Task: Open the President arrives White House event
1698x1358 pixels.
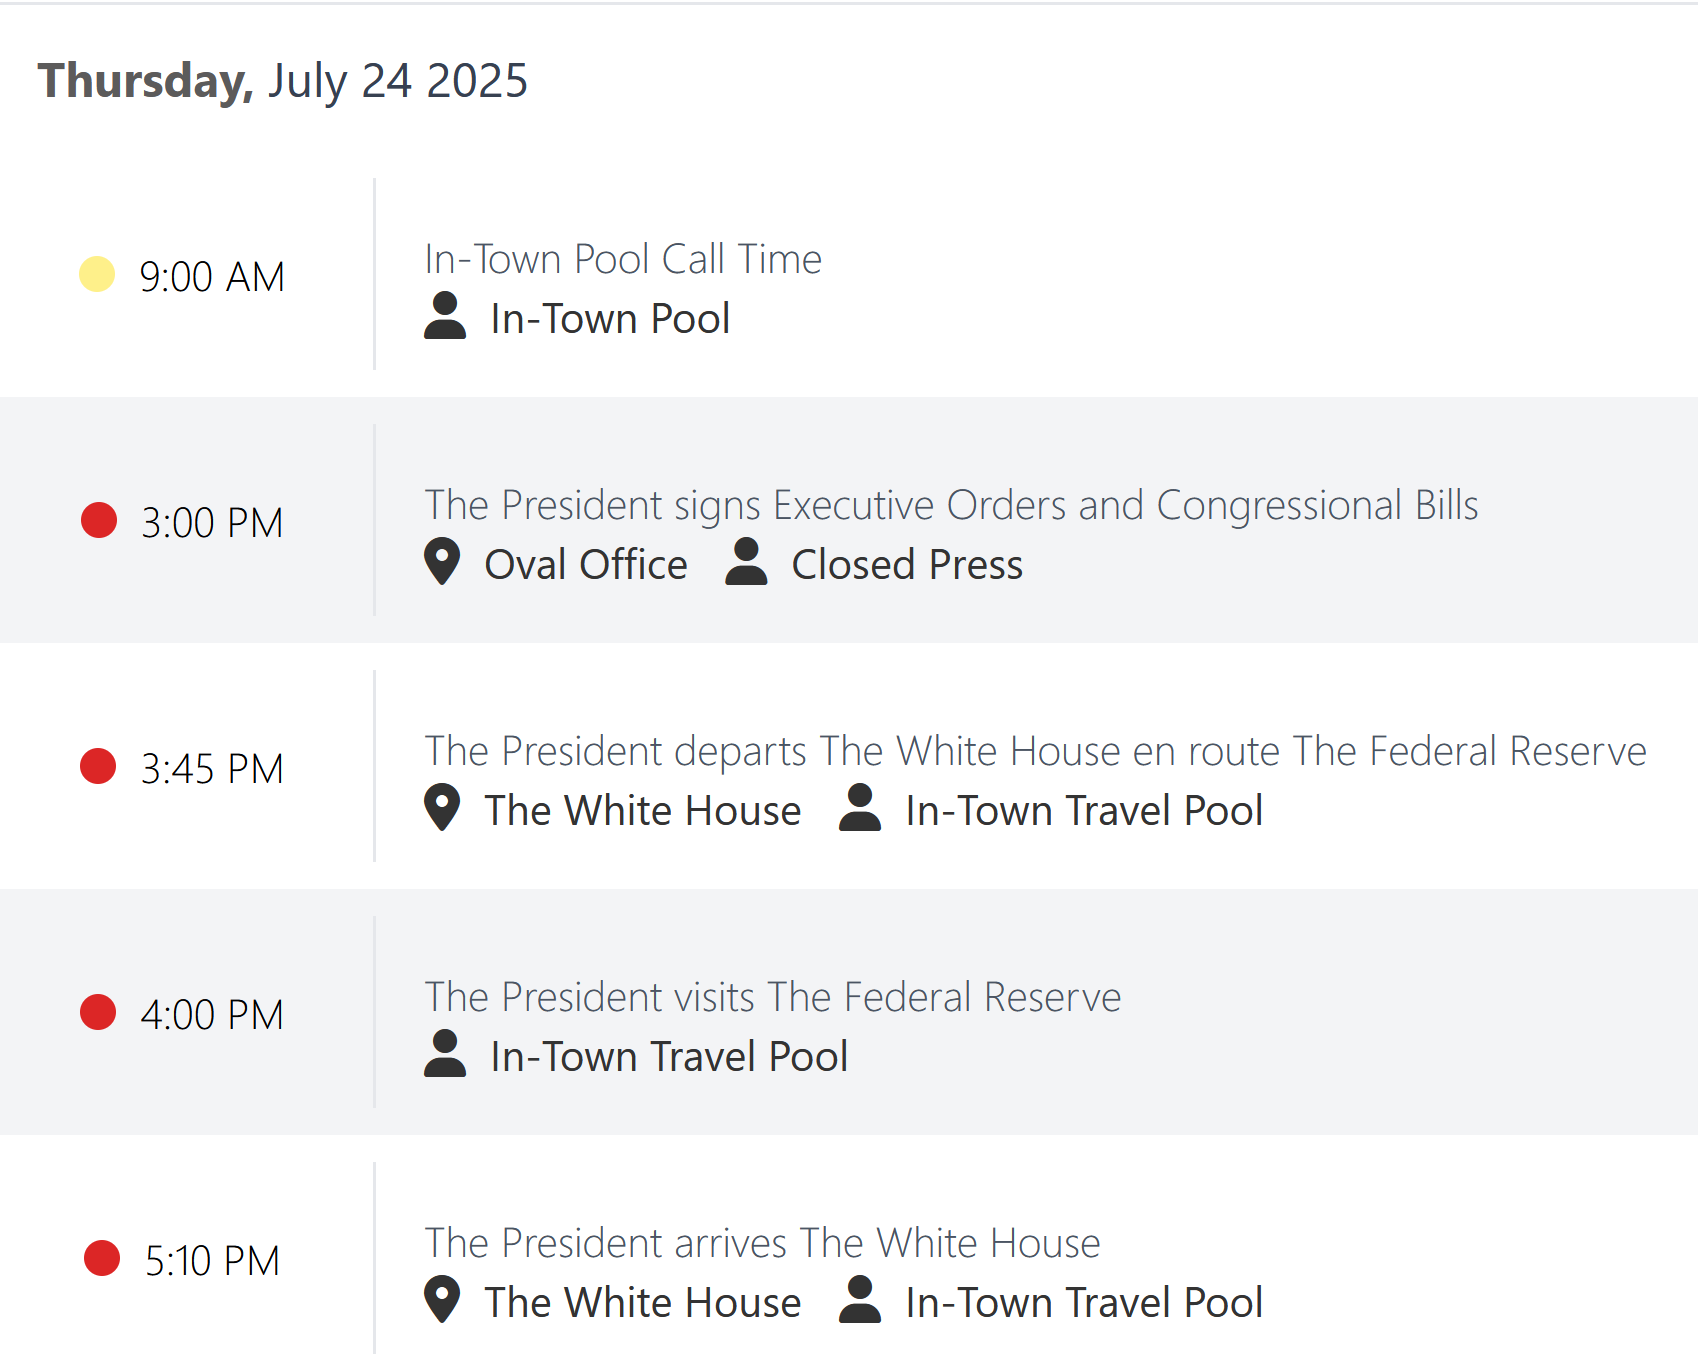Action: point(762,1243)
